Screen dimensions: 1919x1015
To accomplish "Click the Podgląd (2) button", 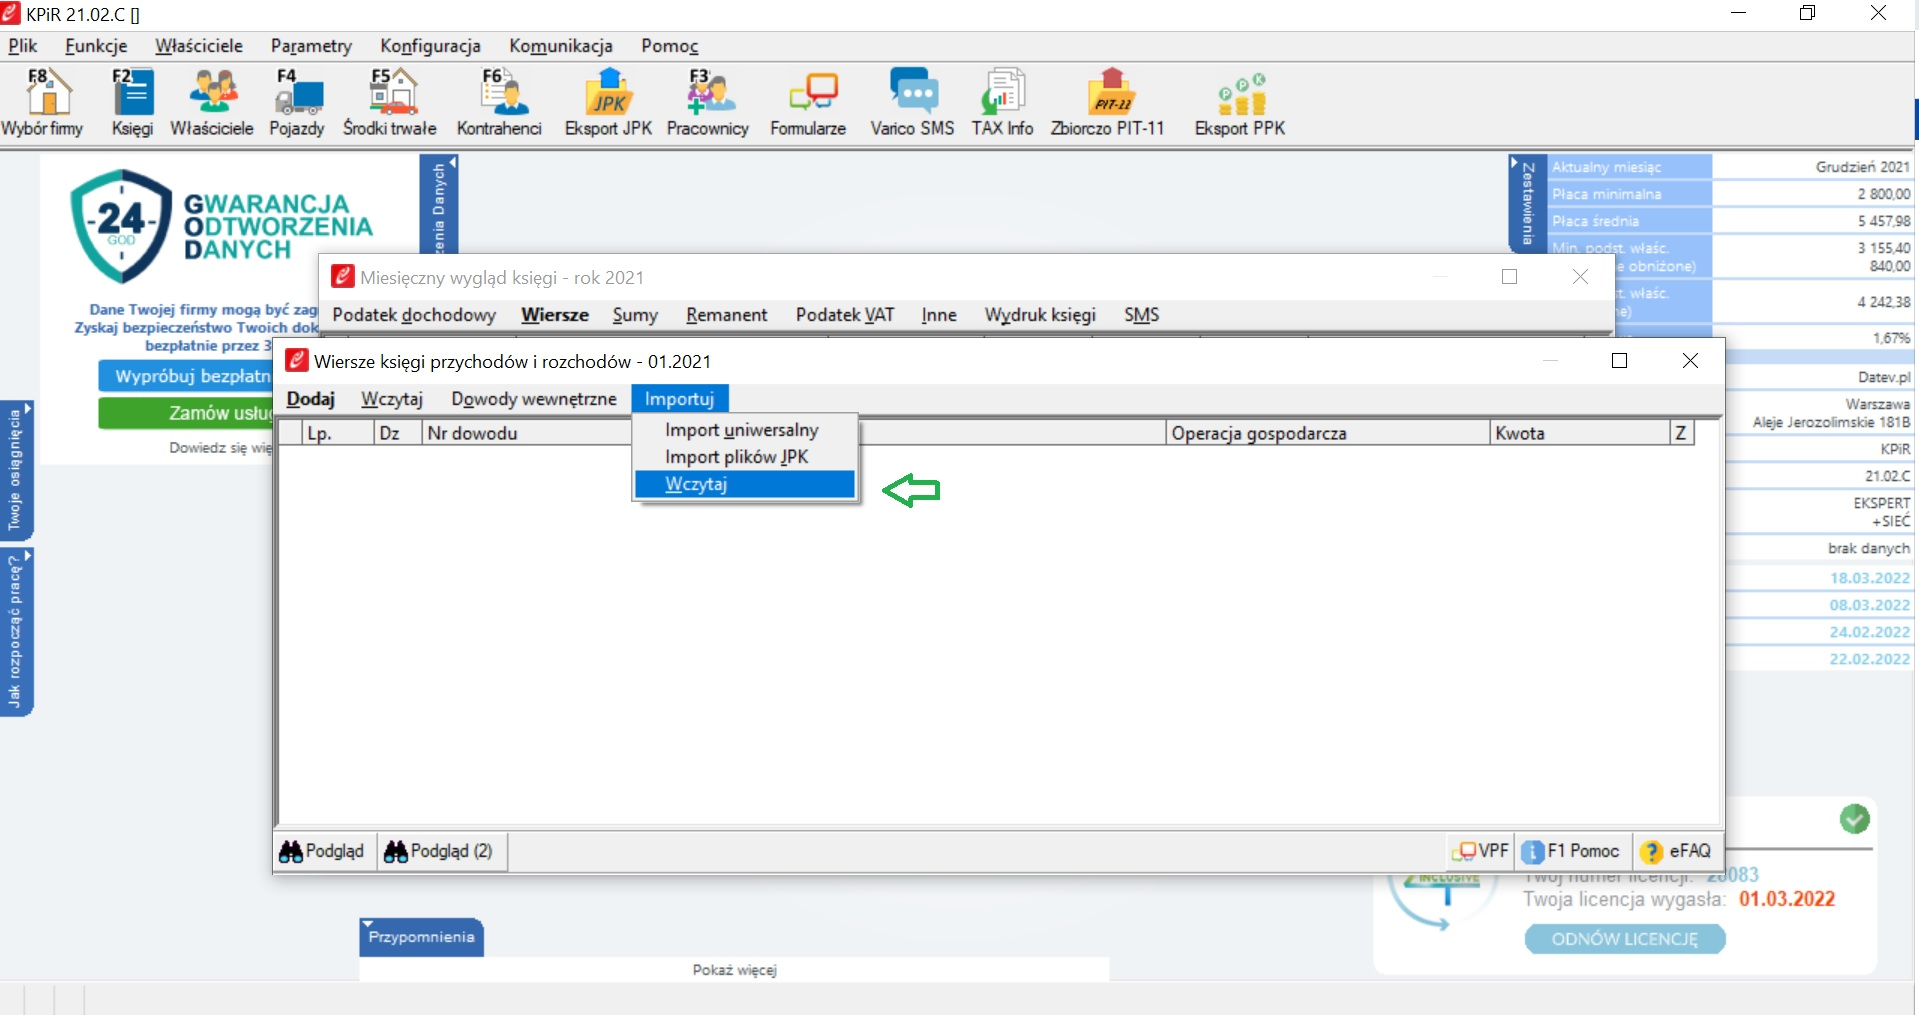I will click(x=441, y=851).
